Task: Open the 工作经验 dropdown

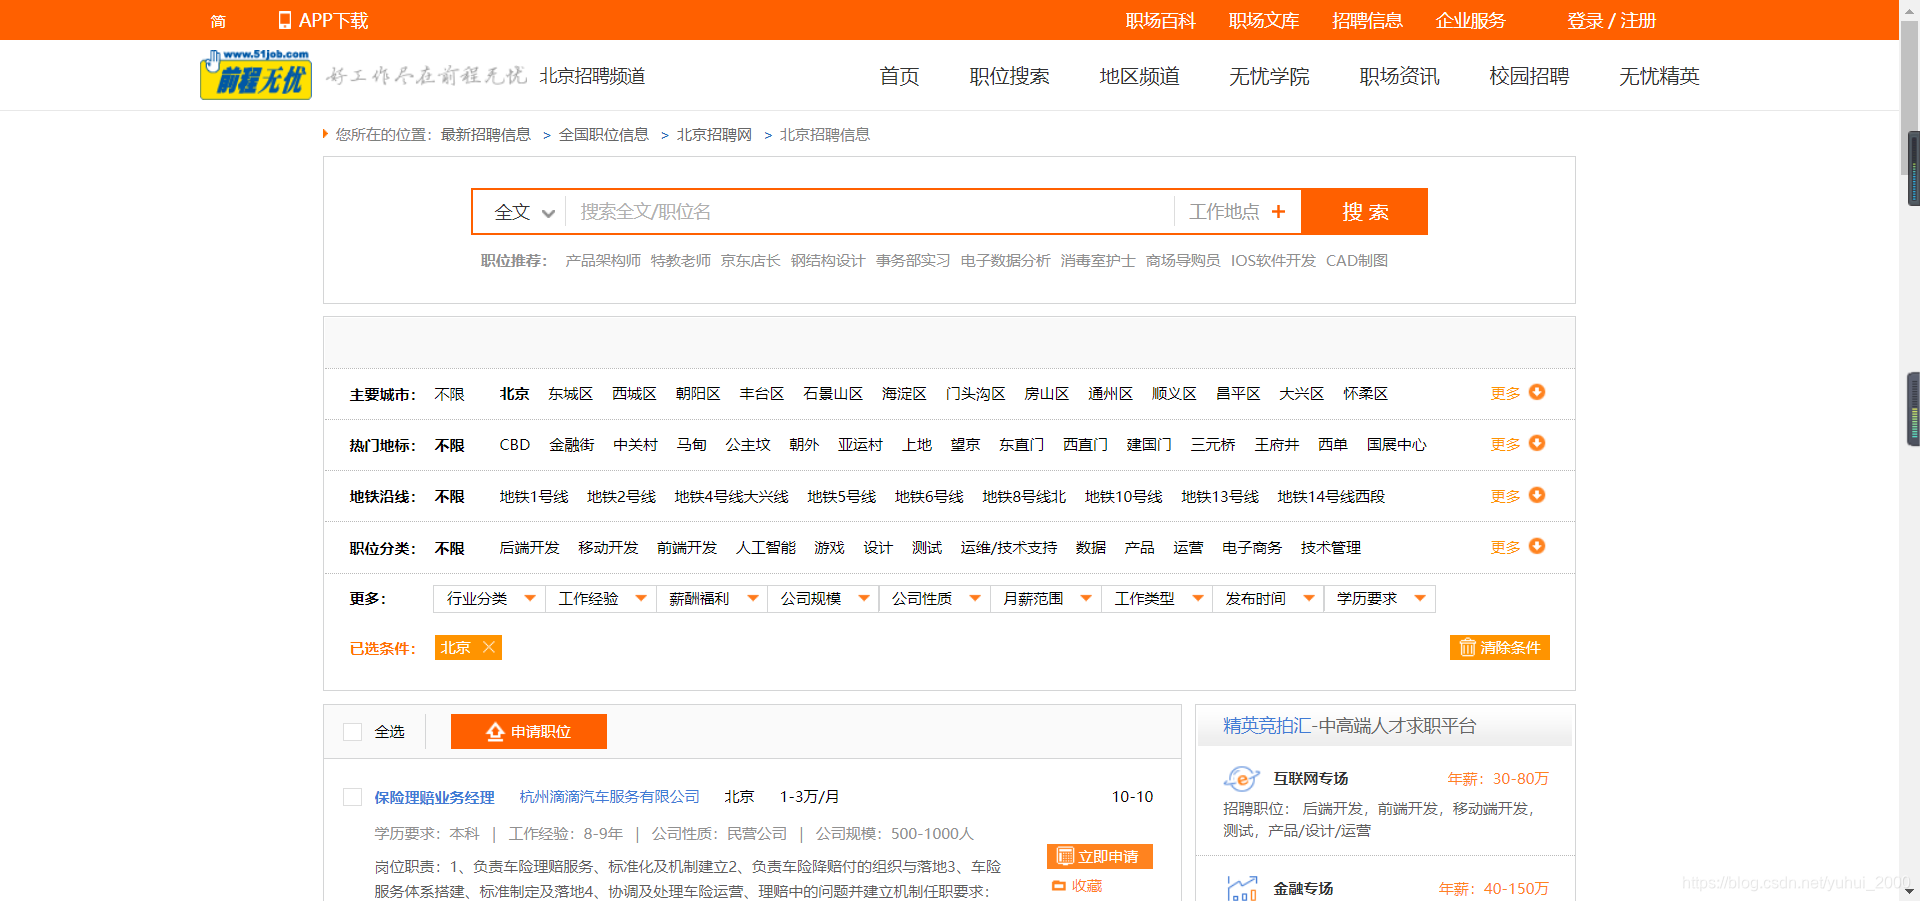Action: click(x=600, y=599)
